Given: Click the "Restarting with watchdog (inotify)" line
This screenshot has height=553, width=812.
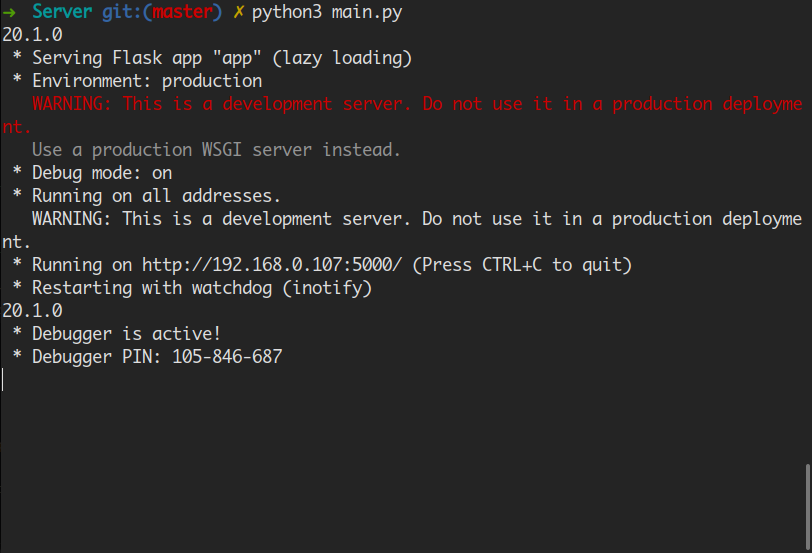Looking at the screenshot, I should [x=202, y=288].
